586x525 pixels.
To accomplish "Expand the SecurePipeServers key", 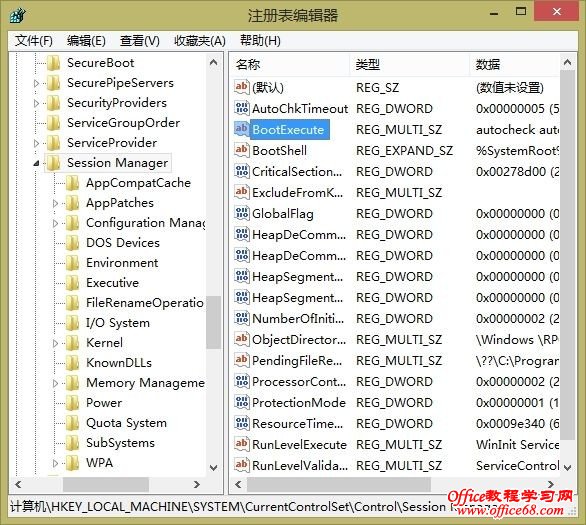I will pyautogui.click(x=36, y=83).
